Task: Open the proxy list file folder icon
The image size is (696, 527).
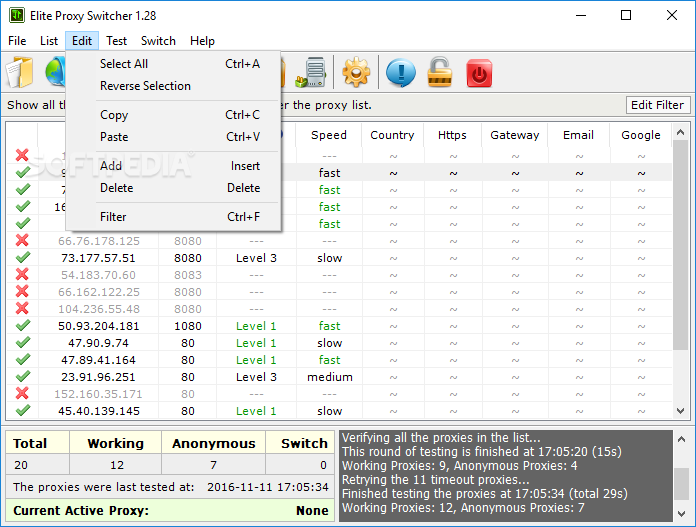Action: point(20,72)
